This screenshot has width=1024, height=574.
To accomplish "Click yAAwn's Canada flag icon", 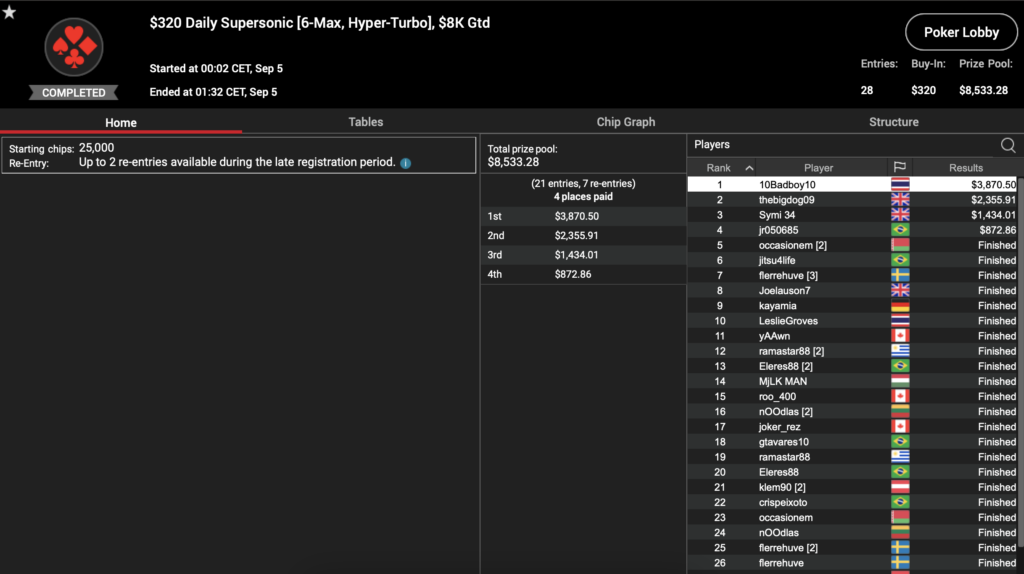I will pos(900,336).
